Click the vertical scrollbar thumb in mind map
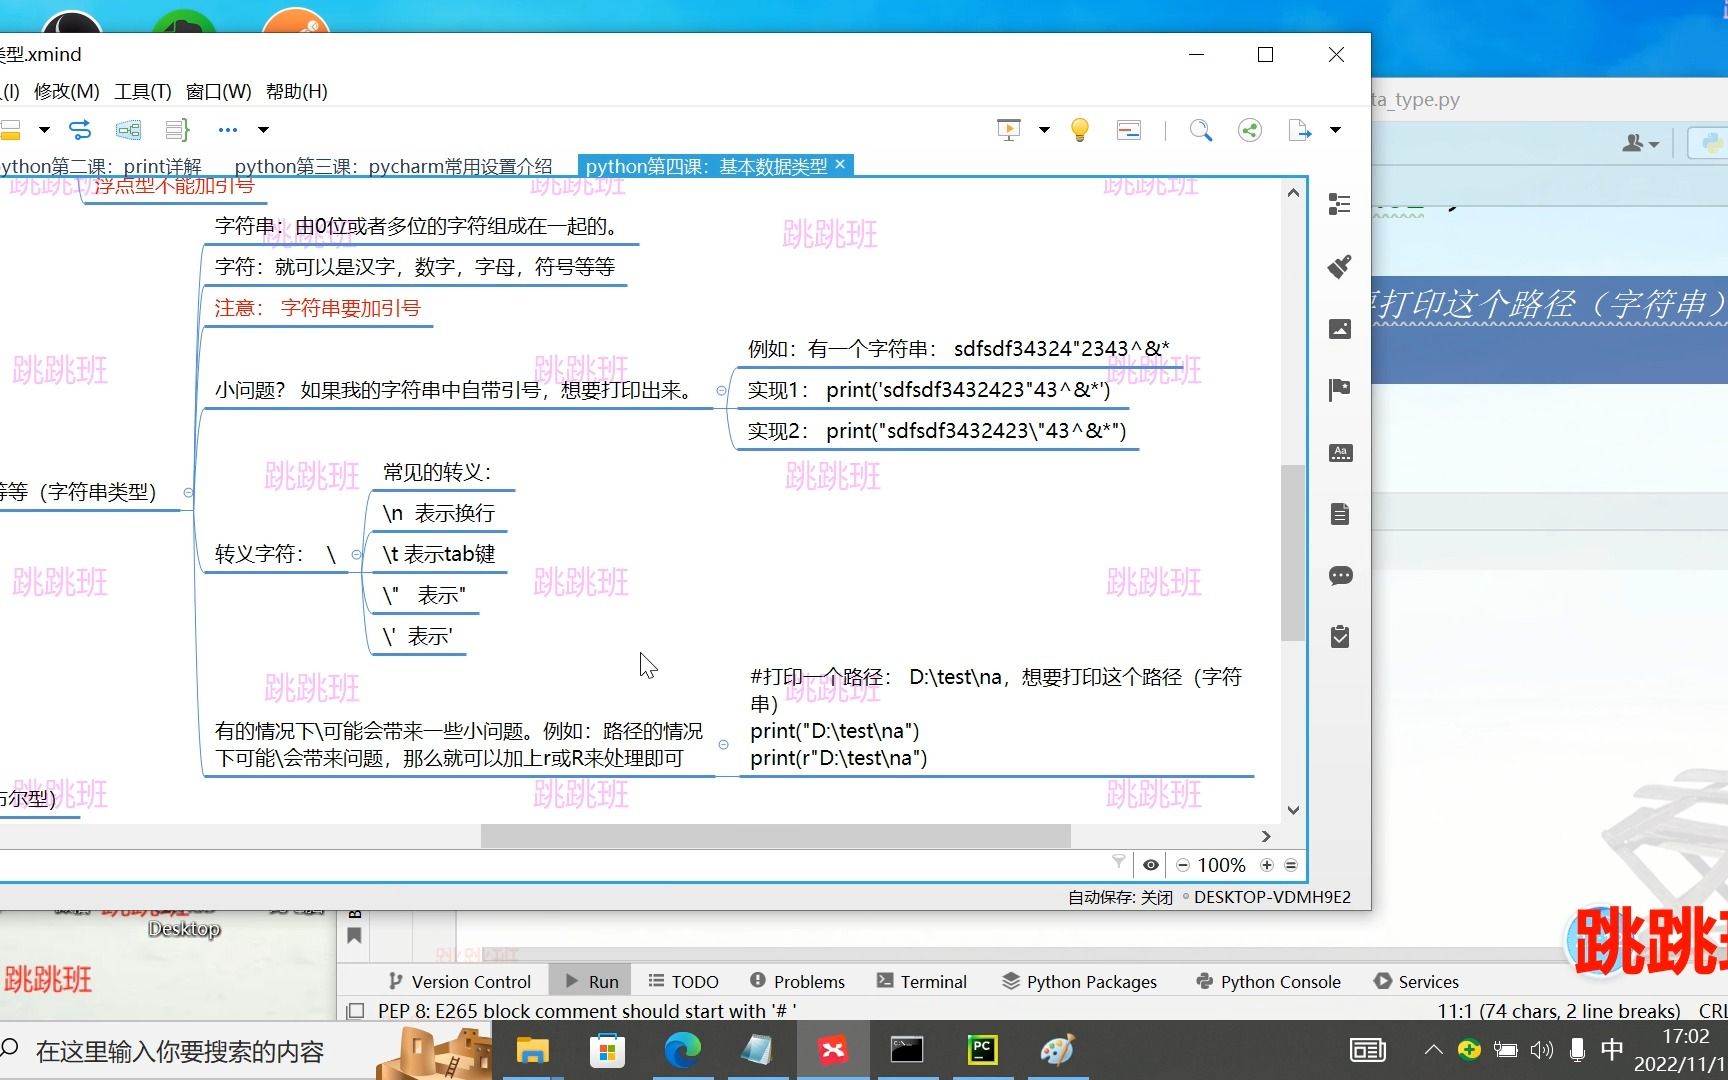Viewport: 1728px width, 1080px height. click(1293, 552)
